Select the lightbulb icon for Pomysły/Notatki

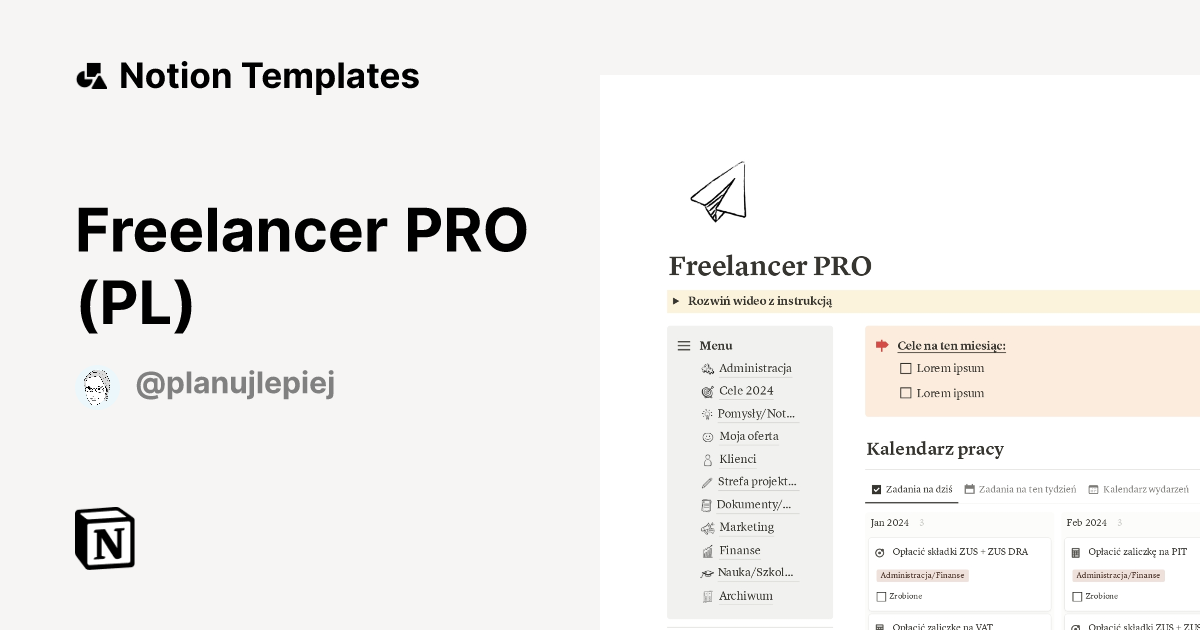(x=707, y=413)
